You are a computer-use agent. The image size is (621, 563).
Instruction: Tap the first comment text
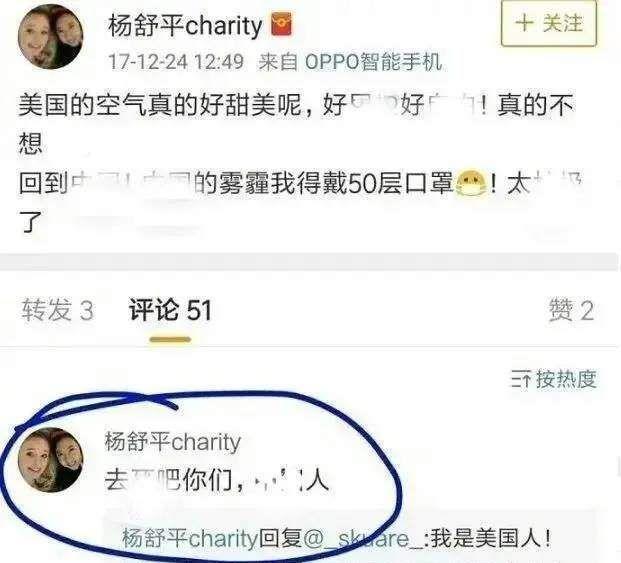pos(217,481)
